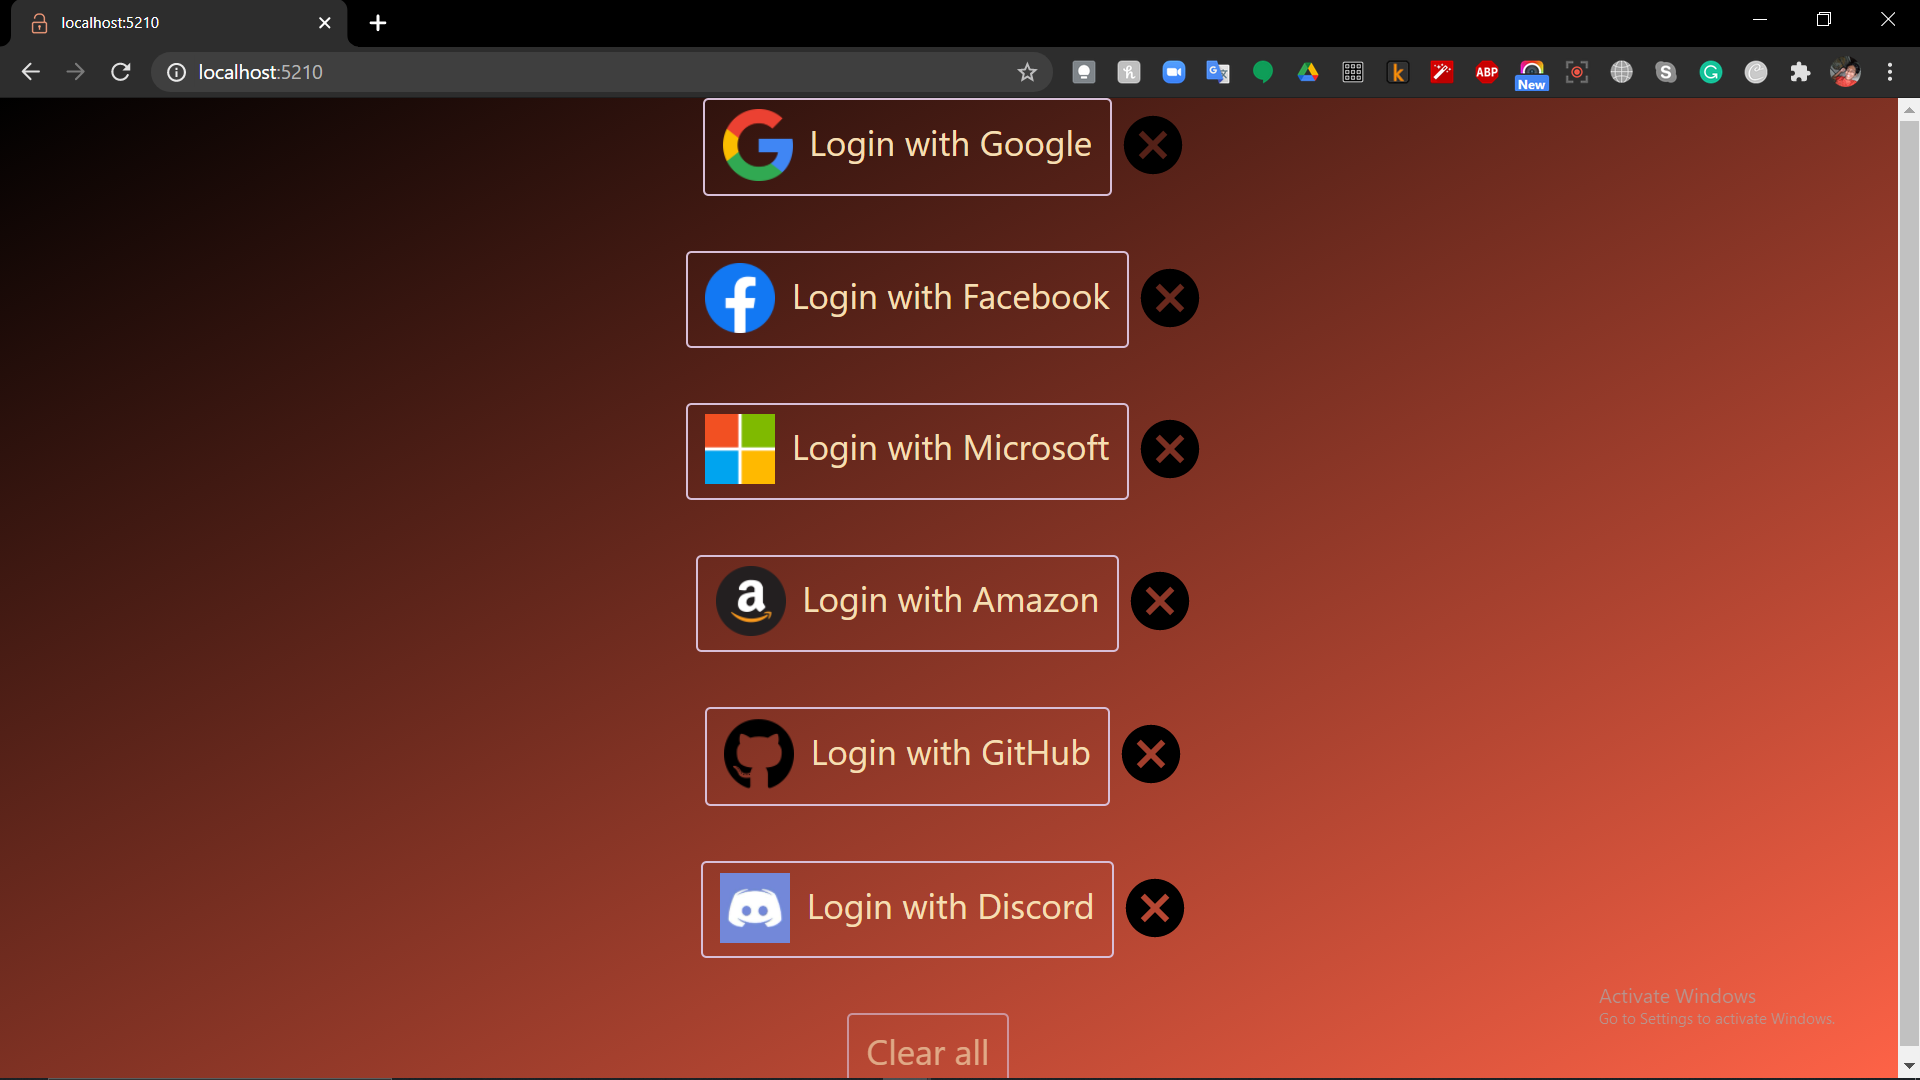Delete GitHub login via X icon
Viewport: 1920px width, 1080px height.
(x=1150, y=755)
